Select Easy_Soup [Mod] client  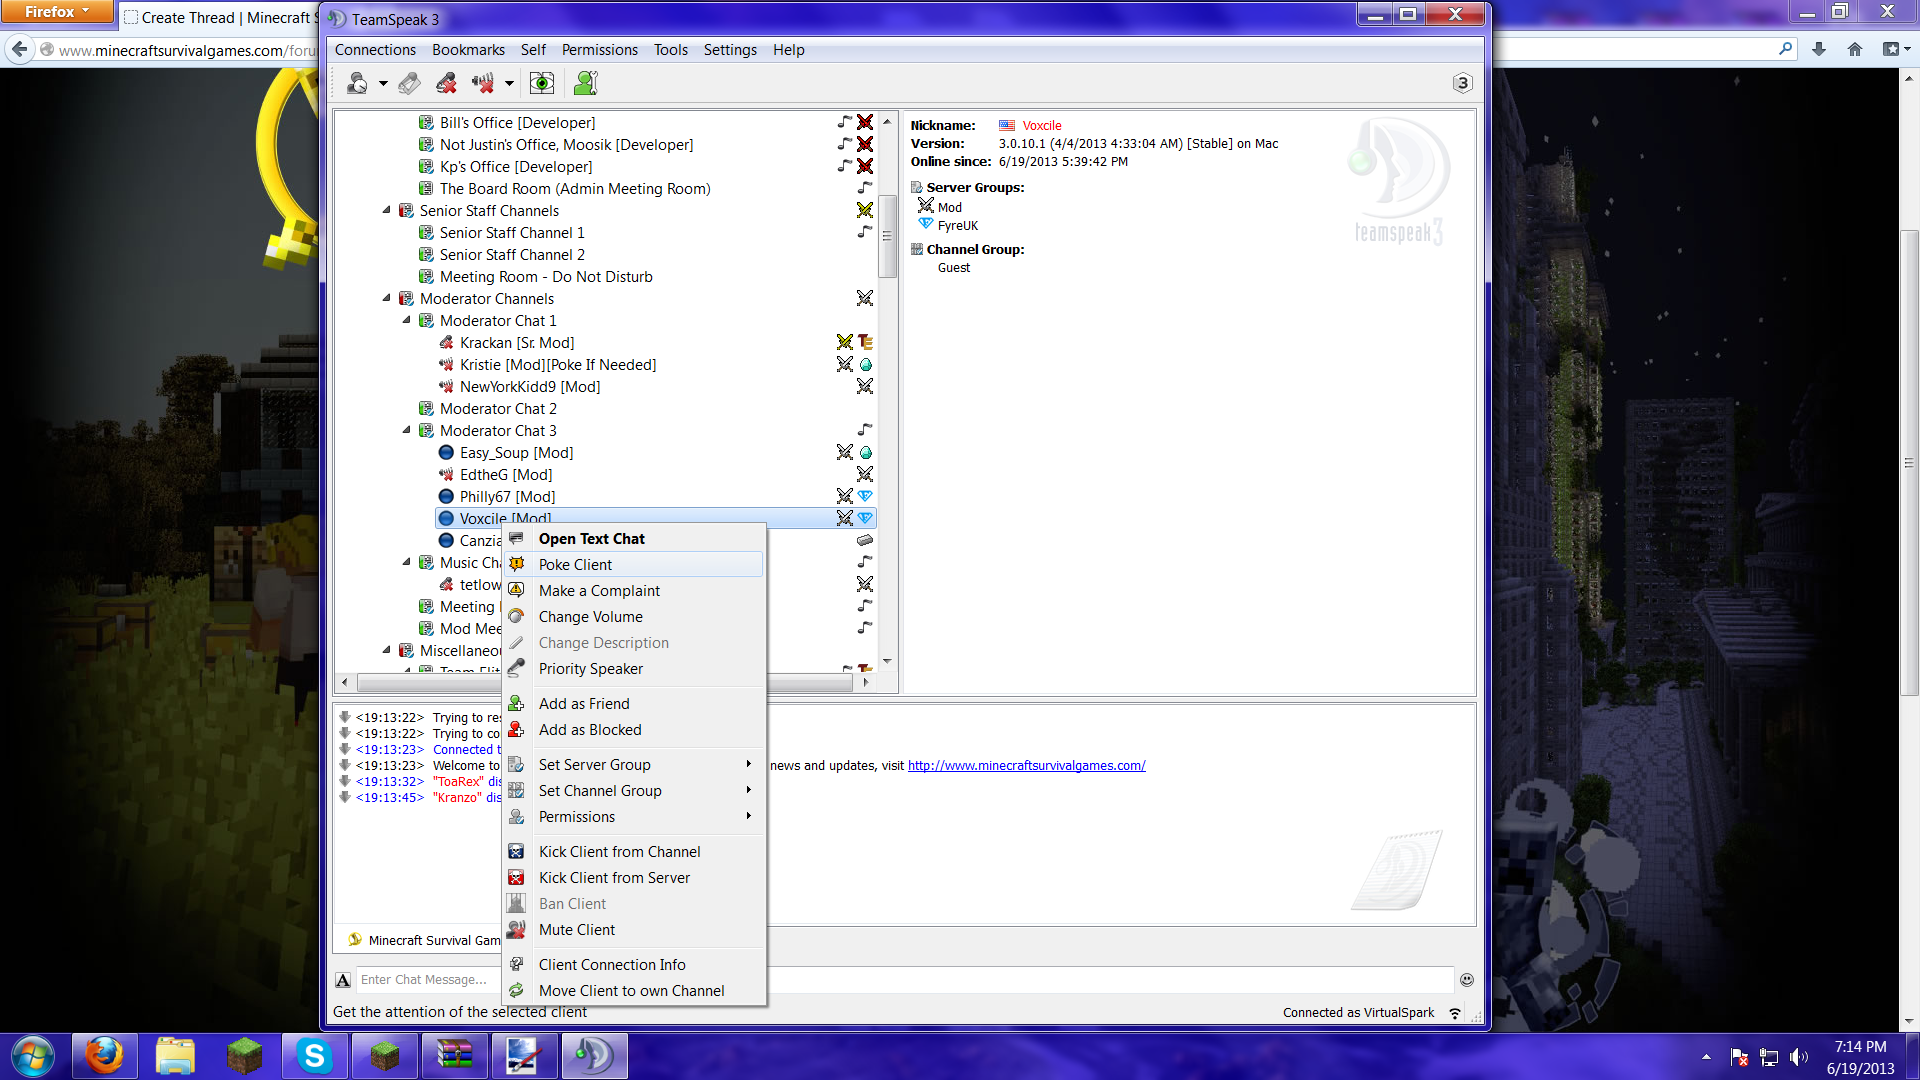pos(516,453)
